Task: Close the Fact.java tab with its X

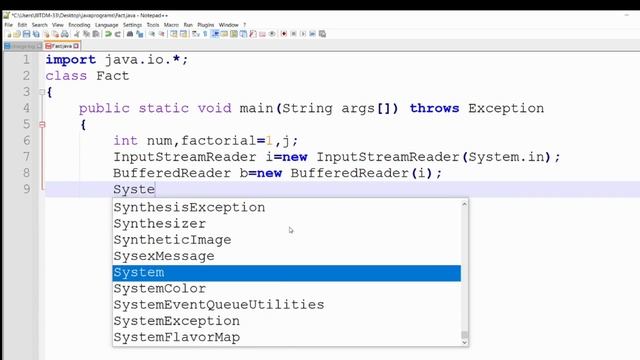Action: 76,46
